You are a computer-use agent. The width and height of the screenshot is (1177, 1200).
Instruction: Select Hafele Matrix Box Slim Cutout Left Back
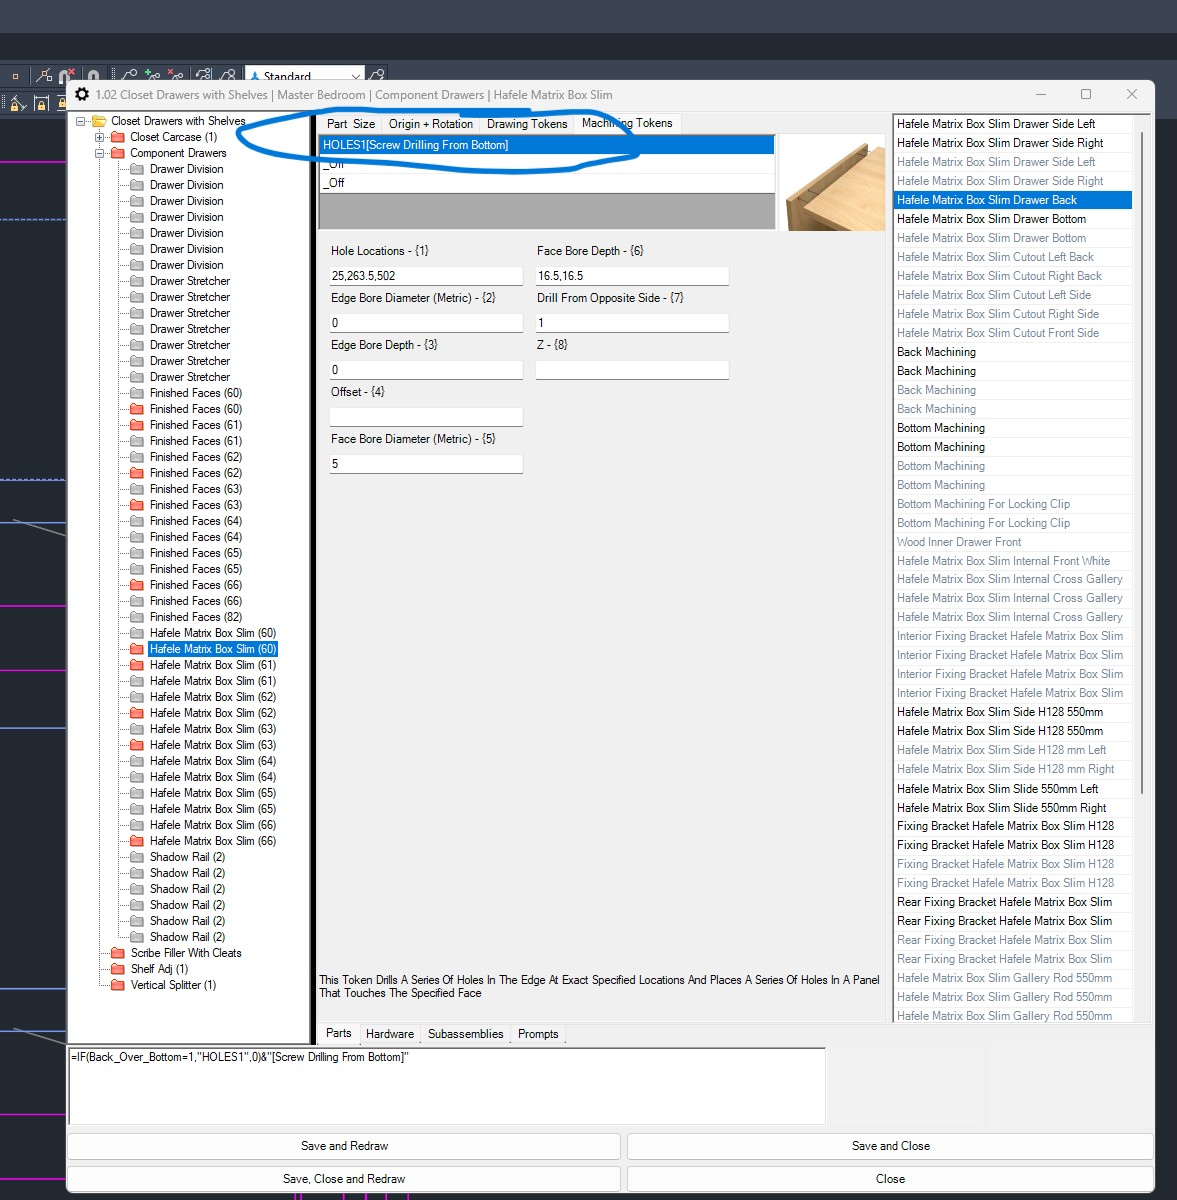1012,257
